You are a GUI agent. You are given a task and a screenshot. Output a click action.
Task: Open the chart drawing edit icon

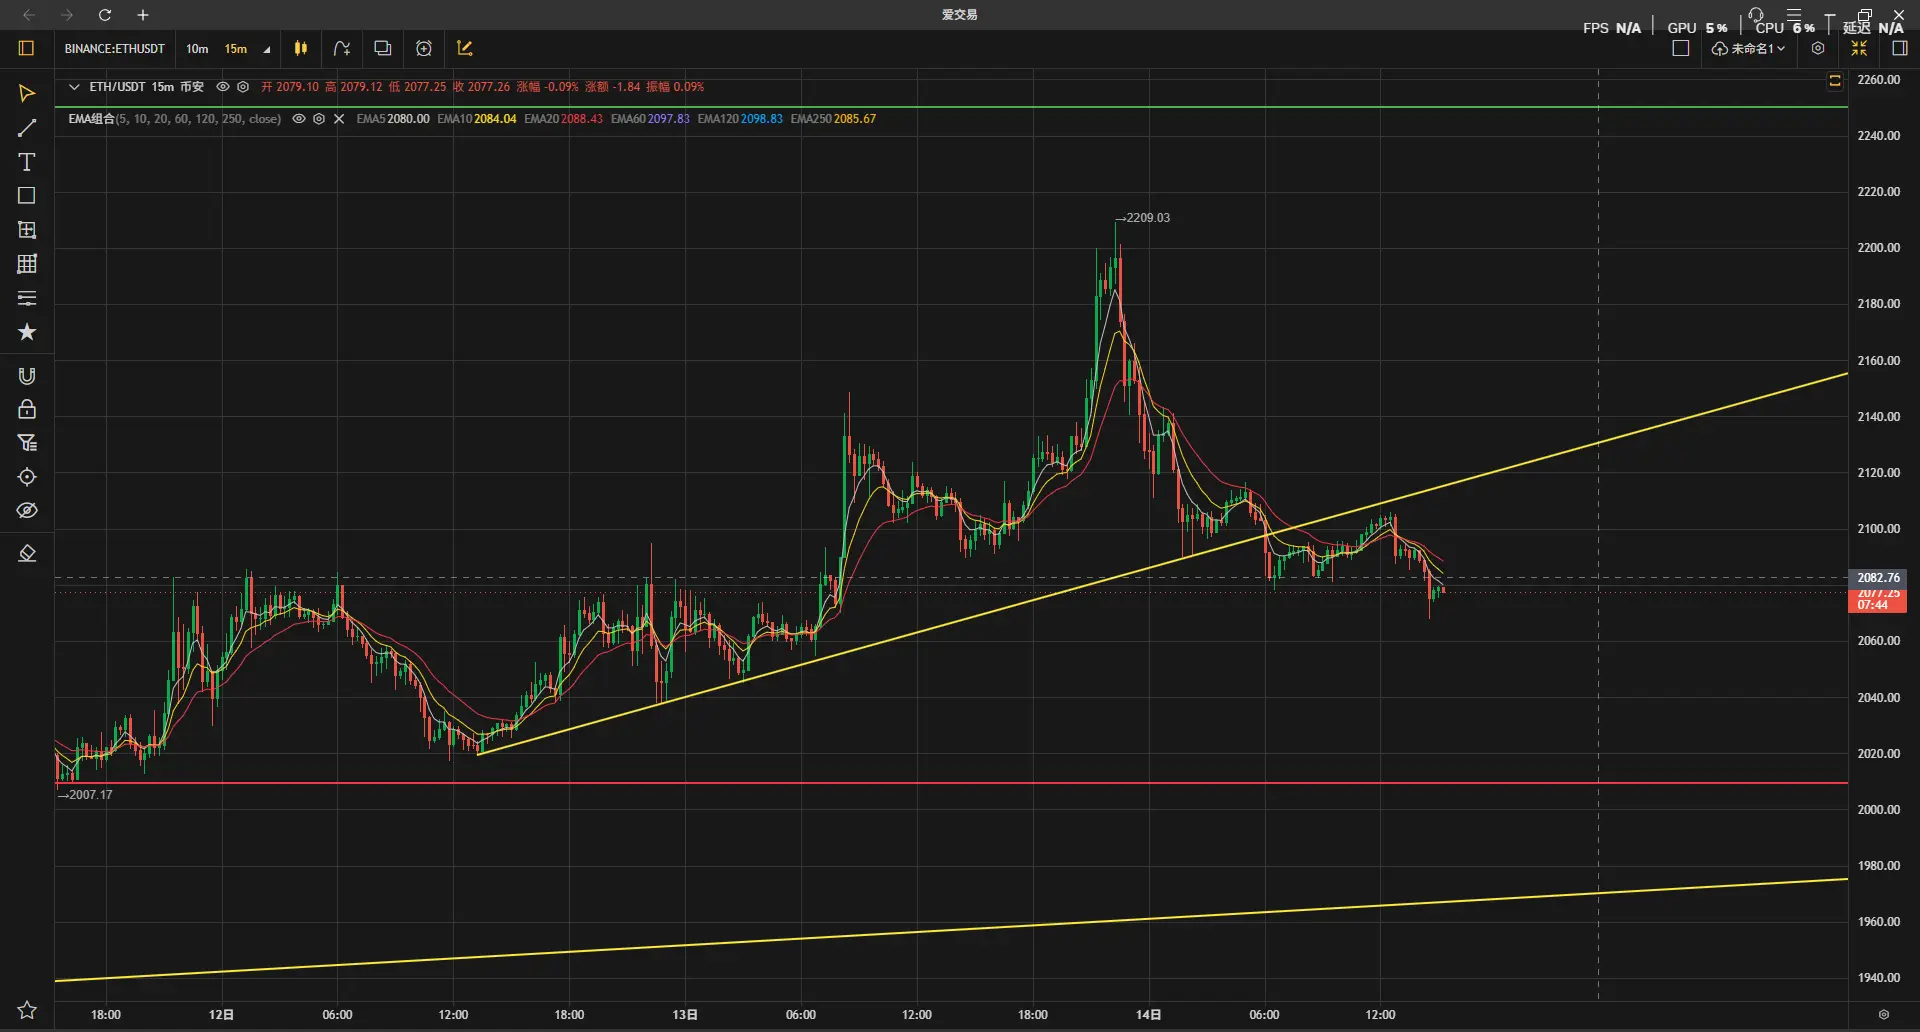click(465, 48)
